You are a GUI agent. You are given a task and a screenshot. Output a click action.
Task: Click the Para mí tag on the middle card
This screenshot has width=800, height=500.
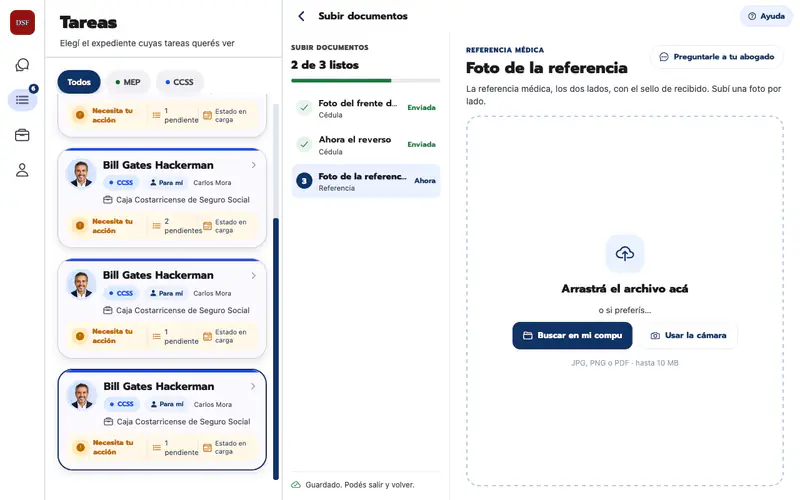[166, 293]
